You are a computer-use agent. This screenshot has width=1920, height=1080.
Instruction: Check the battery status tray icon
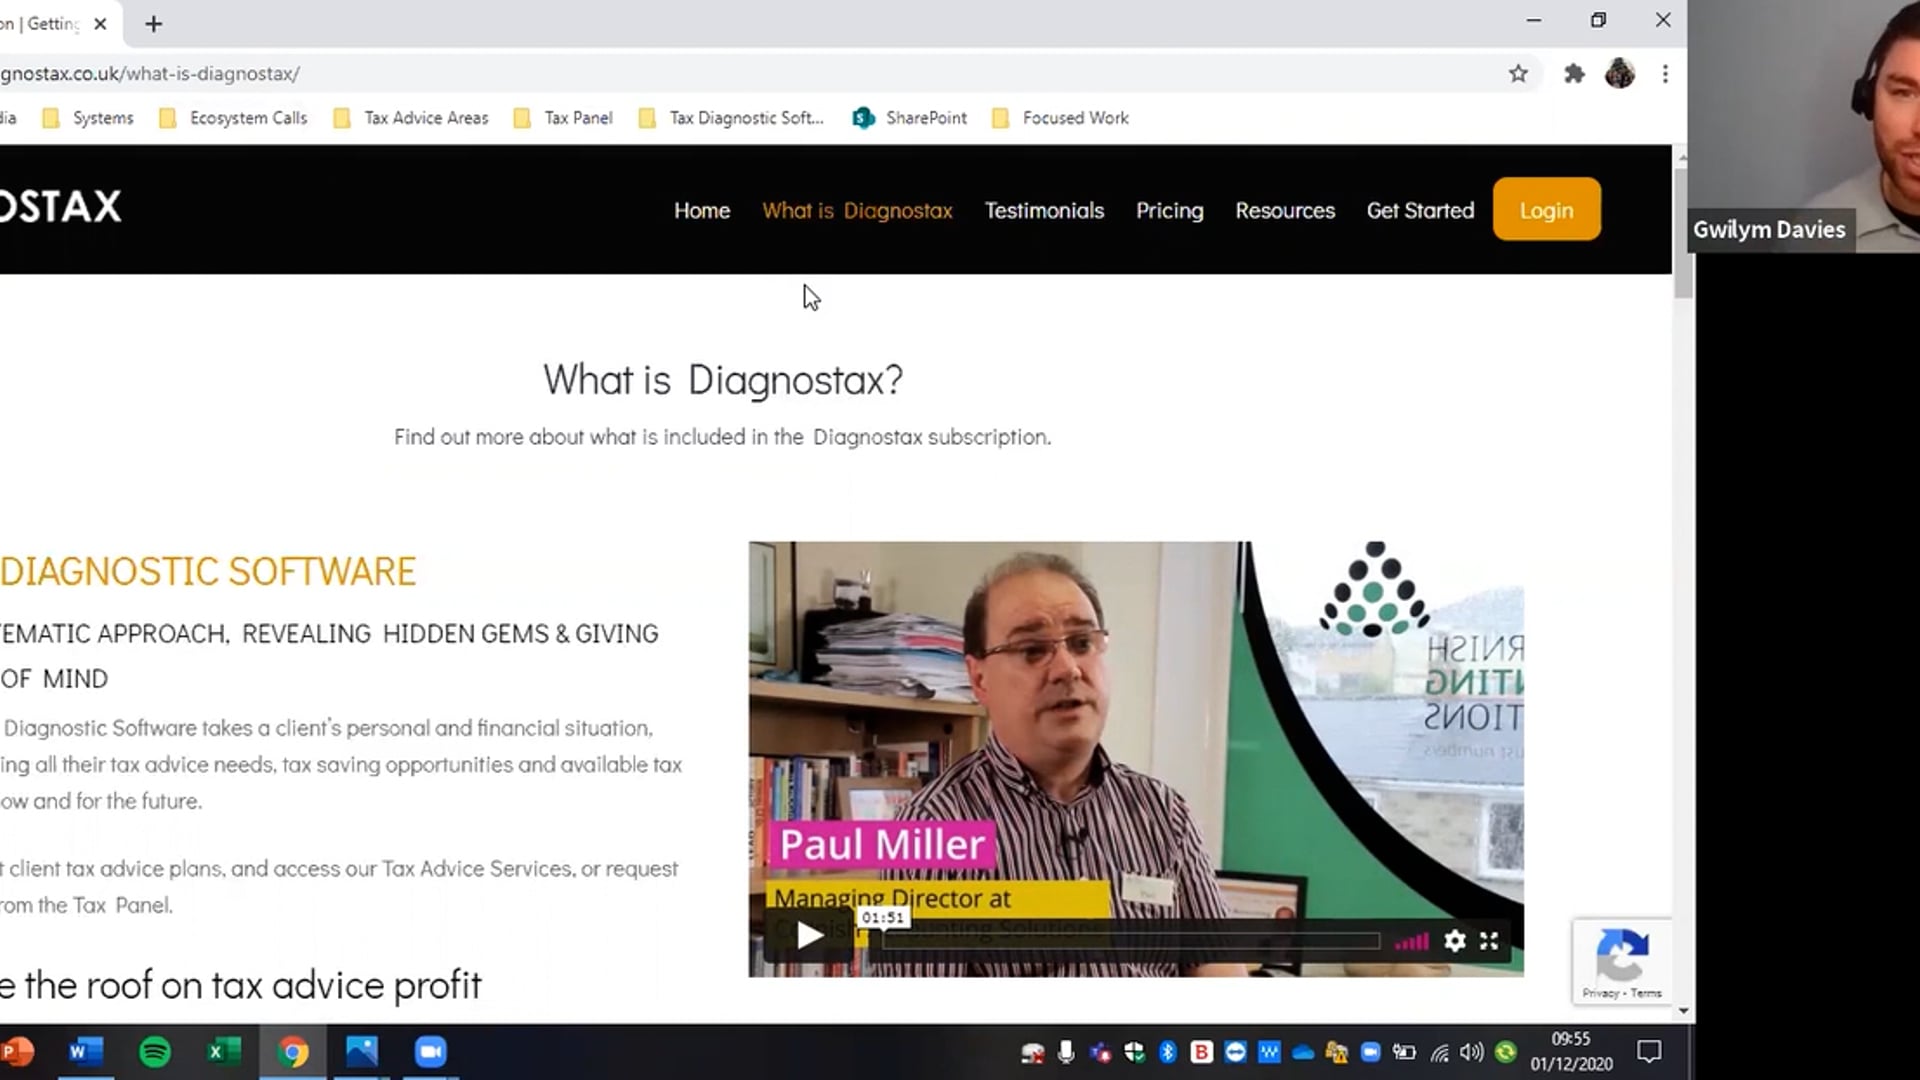point(1405,1052)
